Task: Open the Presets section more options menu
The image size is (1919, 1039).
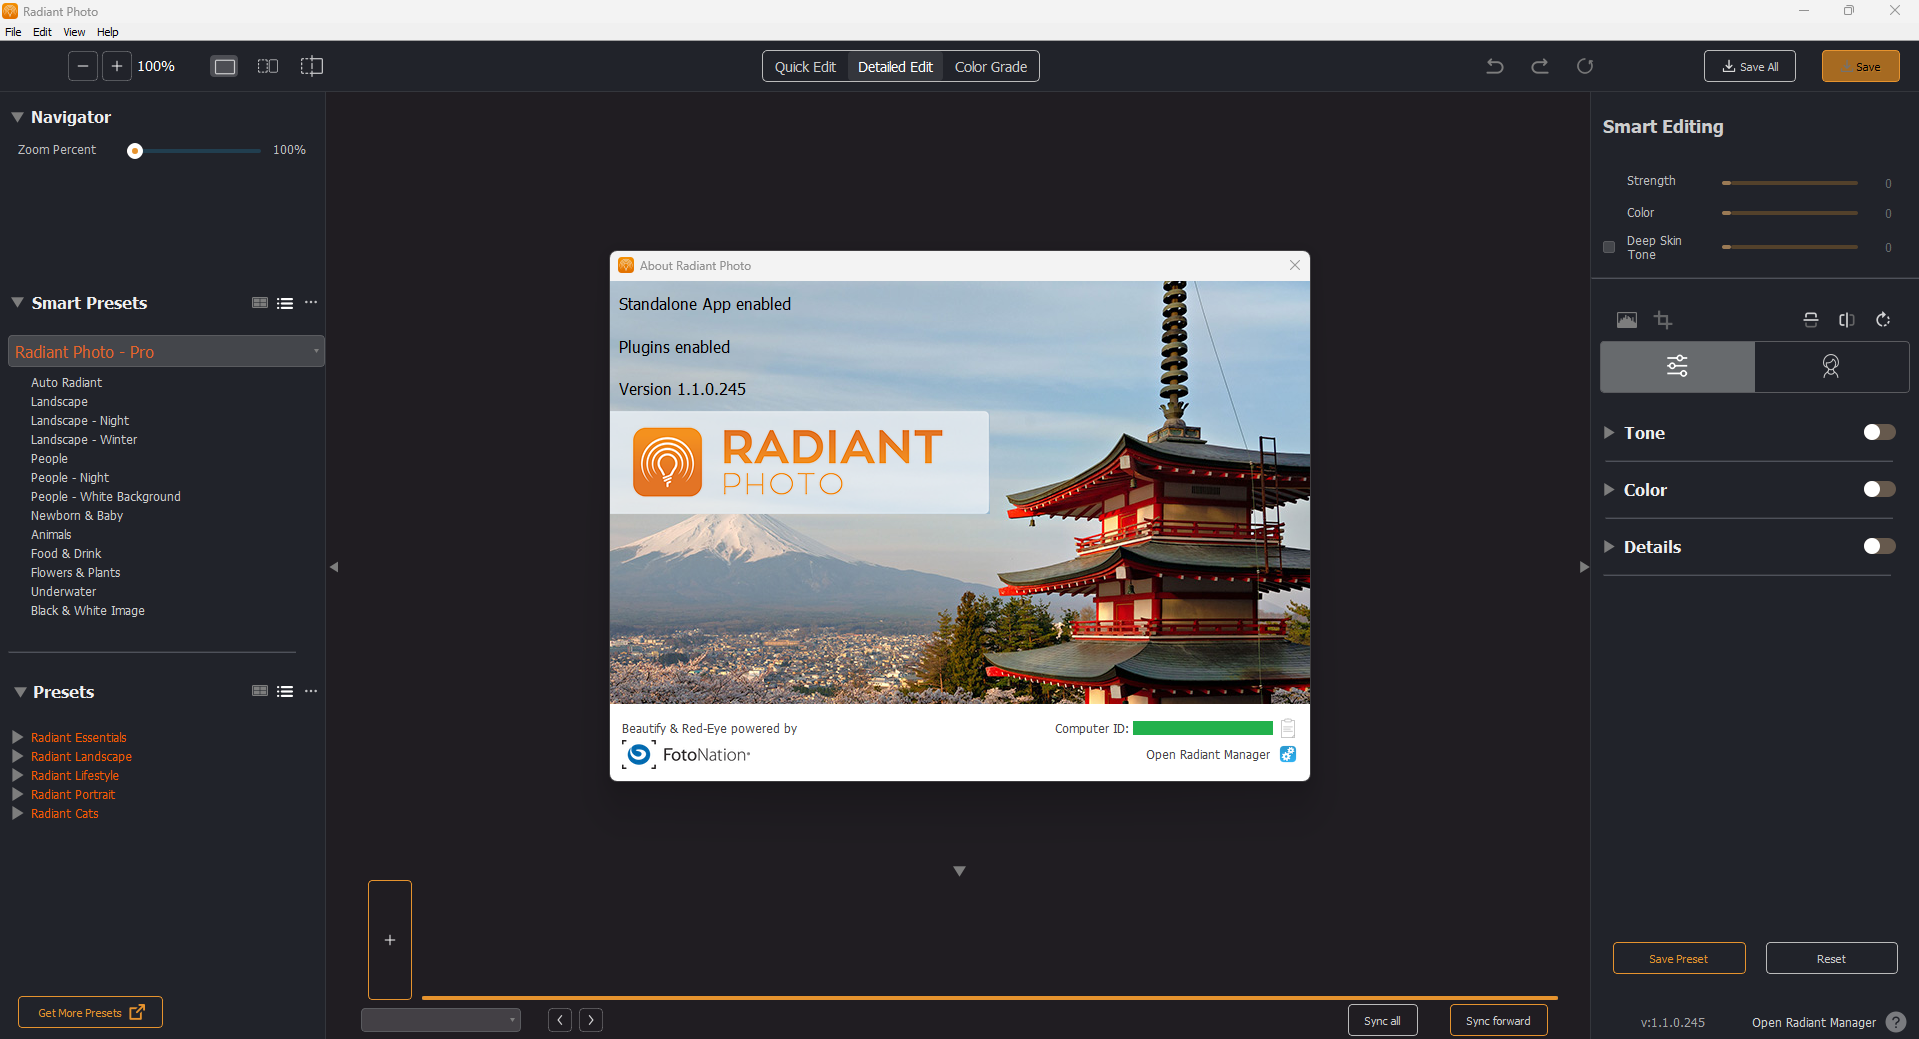Action: pos(311,690)
